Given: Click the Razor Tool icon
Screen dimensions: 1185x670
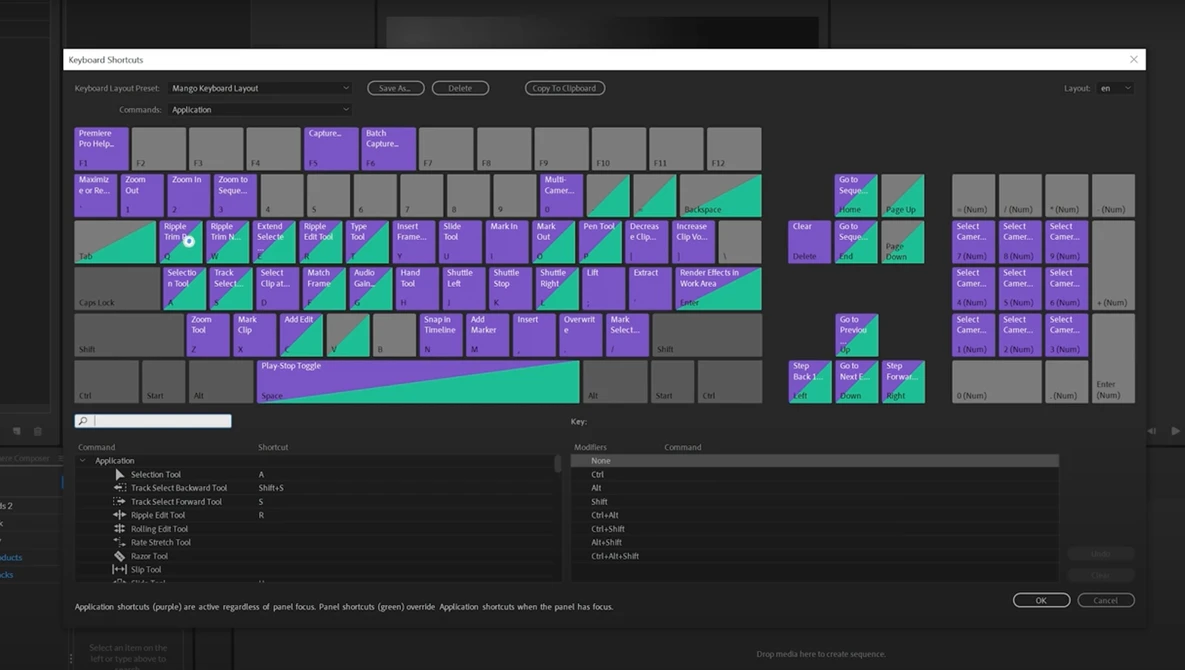Looking at the screenshot, I should (x=119, y=556).
